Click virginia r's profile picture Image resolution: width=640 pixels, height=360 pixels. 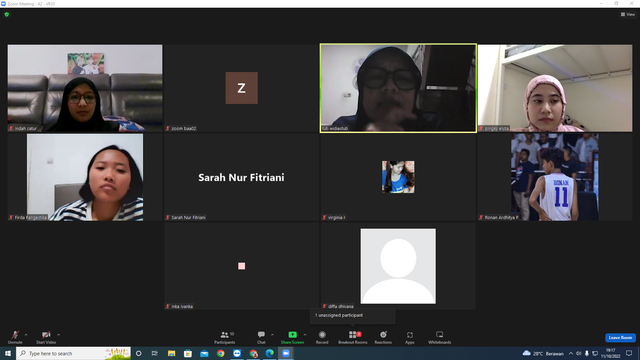click(398, 177)
